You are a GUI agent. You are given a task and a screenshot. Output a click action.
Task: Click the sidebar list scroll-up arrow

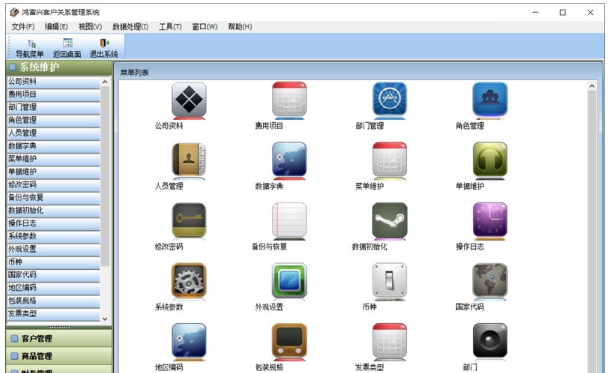point(105,82)
